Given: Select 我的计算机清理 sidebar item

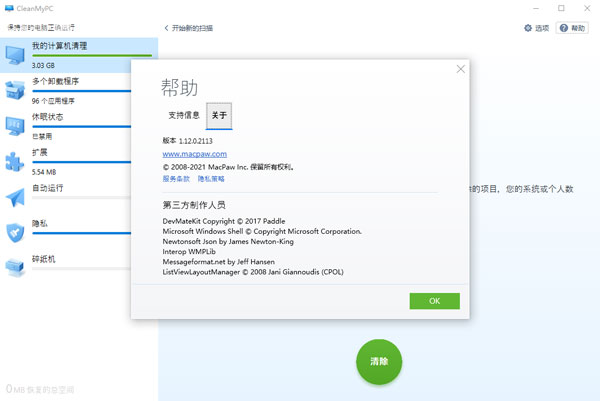Looking at the screenshot, I should tap(79, 55).
